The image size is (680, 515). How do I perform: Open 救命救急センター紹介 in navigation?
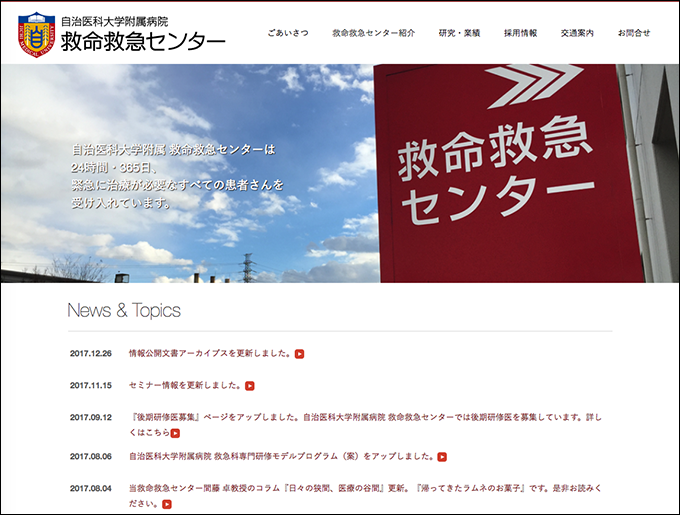pos(373,33)
